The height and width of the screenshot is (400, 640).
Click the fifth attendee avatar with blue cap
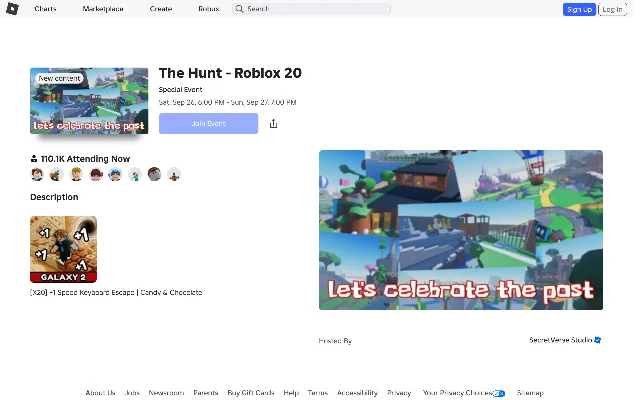tap(115, 174)
